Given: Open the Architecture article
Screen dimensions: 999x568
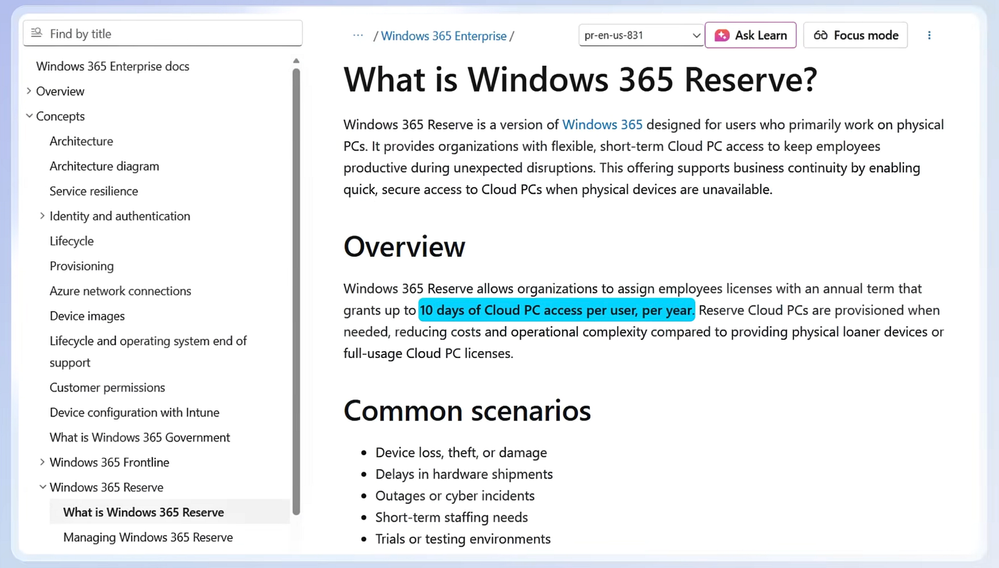Looking at the screenshot, I should tap(82, 141).
